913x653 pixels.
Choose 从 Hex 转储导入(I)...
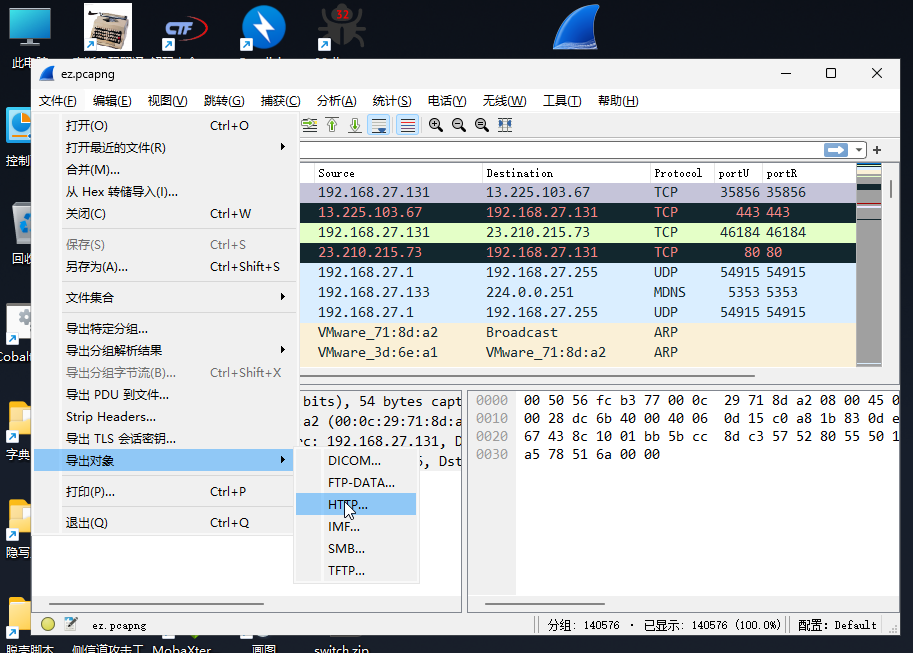coord(164,192)
